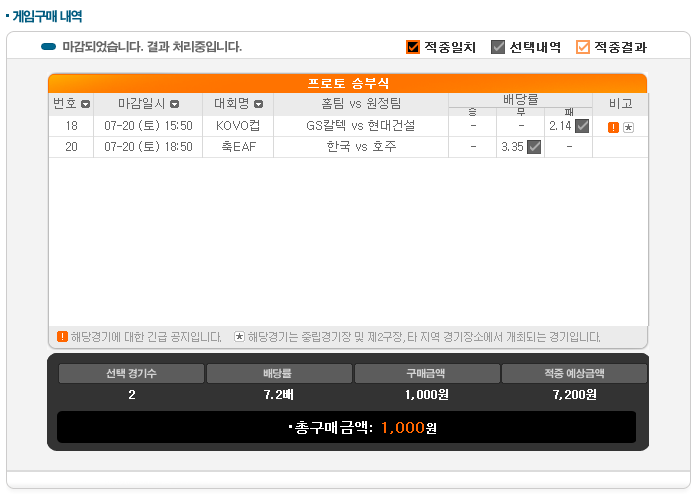
Task: Click the GS칼텍 vs 현대건설 match
Action: pos(360,126)
